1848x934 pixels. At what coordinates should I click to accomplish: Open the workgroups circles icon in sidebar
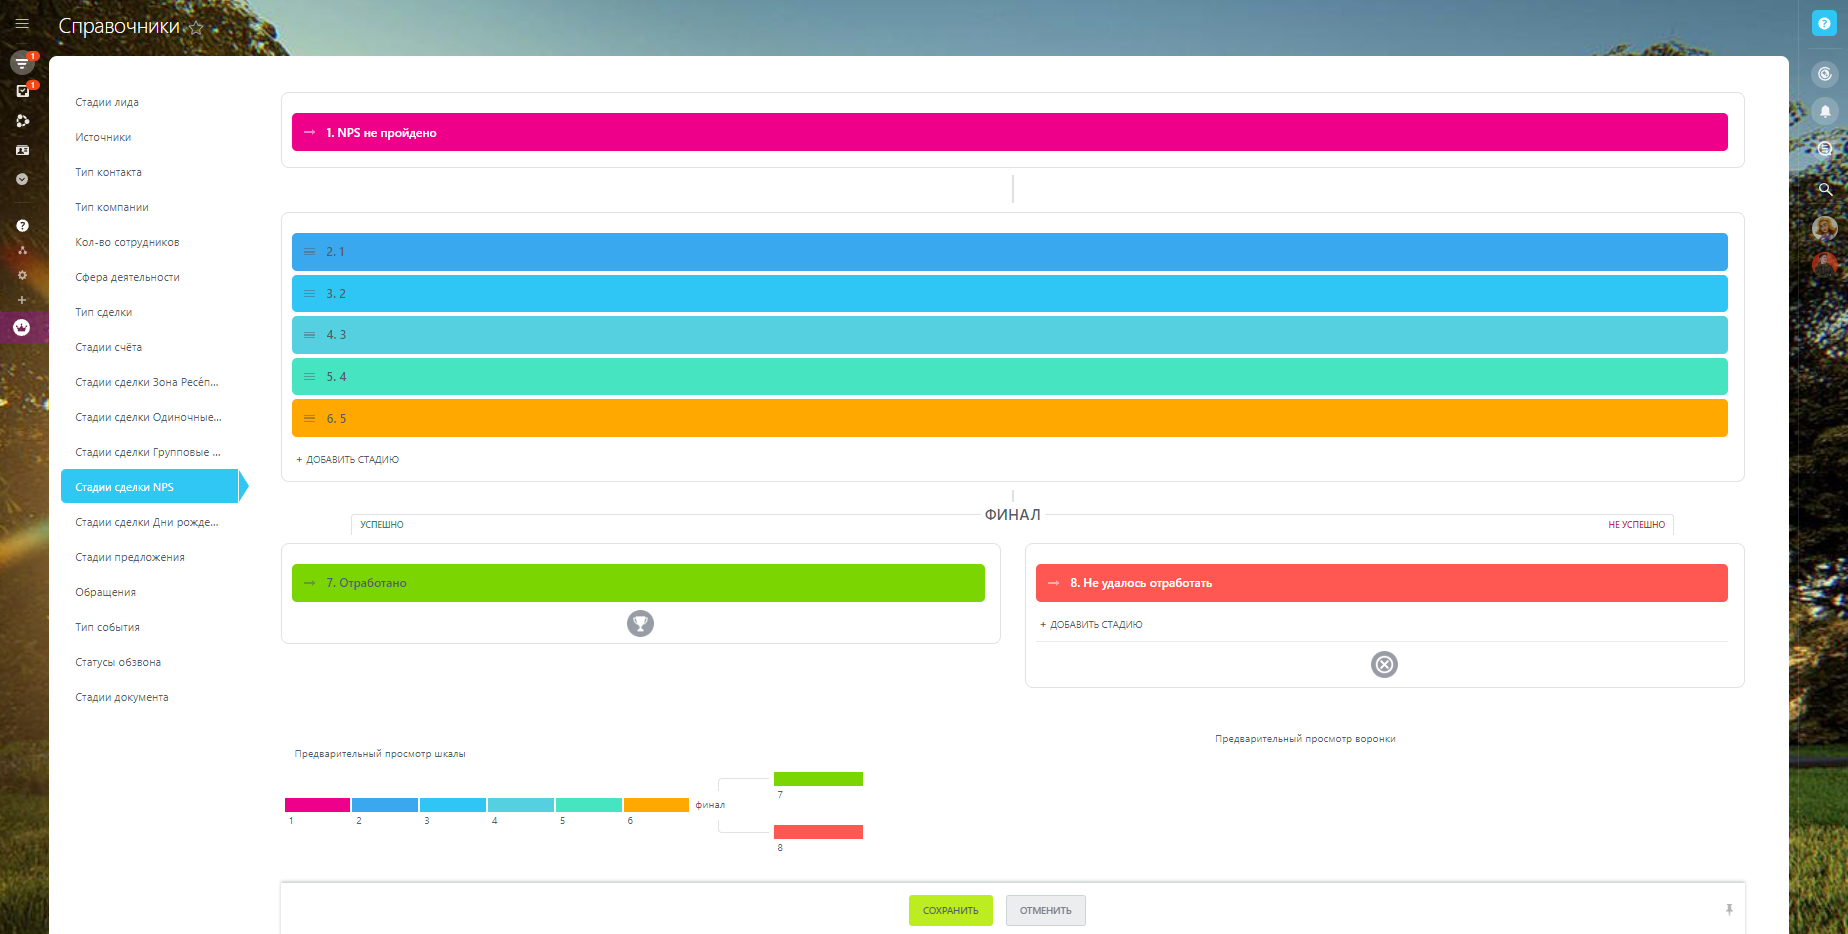pos(22,121)
